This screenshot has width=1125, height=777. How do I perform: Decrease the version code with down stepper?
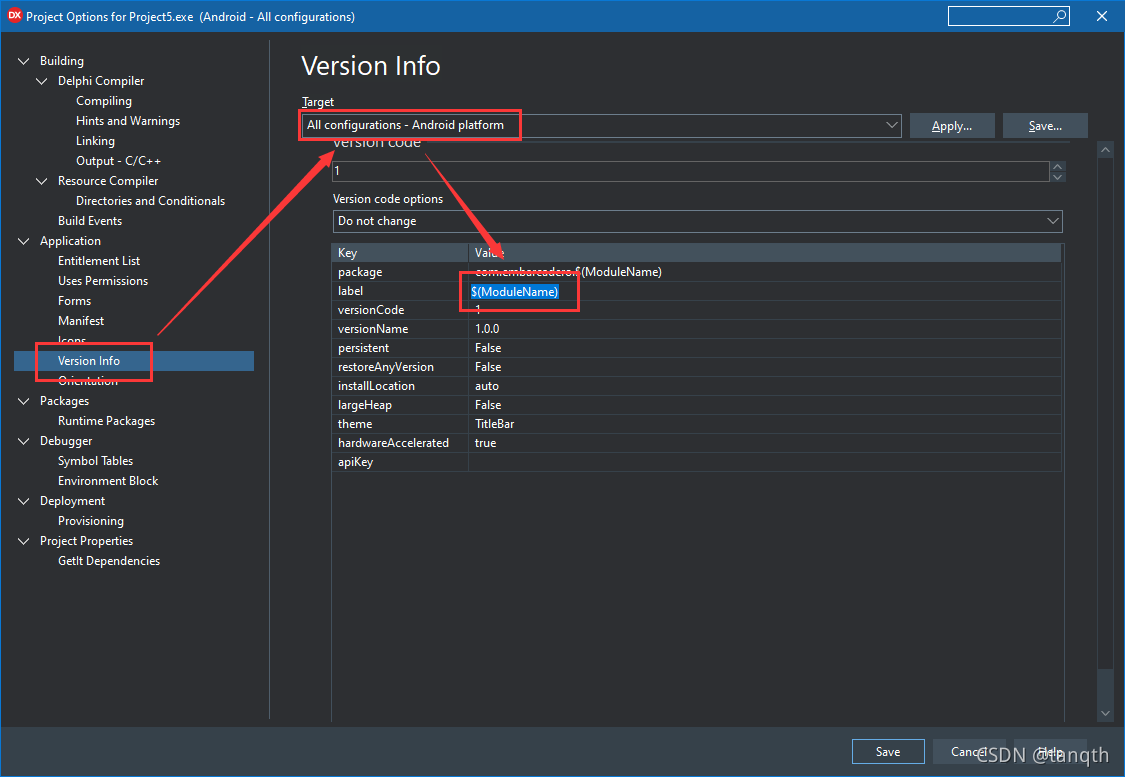click(x=1058, y=176)
